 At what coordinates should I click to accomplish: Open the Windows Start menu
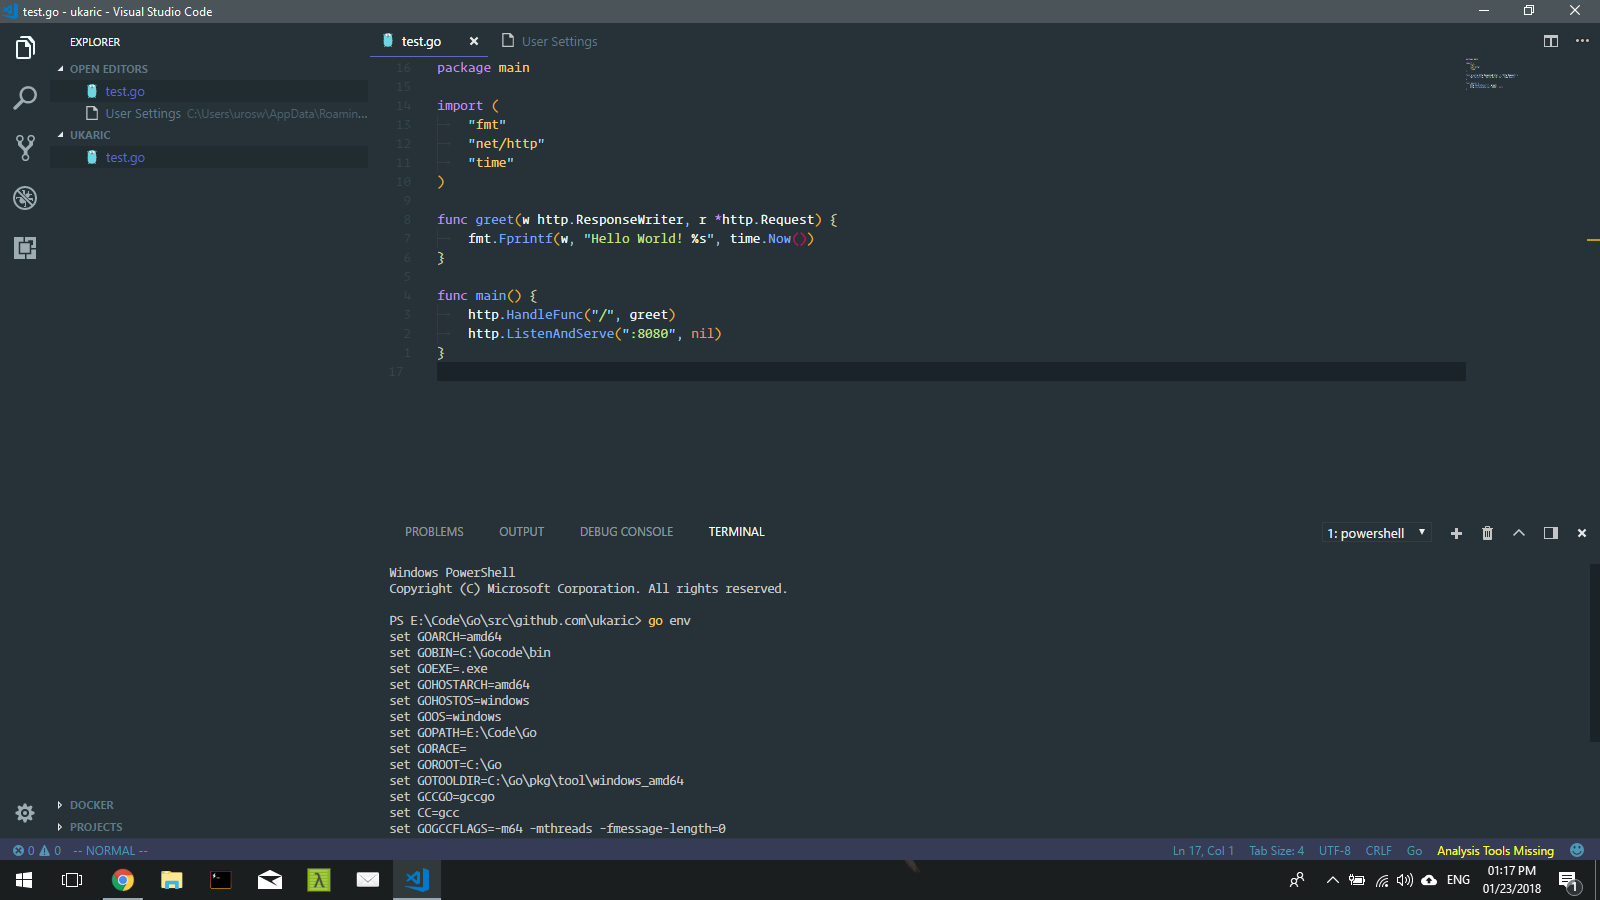(24, 880)
